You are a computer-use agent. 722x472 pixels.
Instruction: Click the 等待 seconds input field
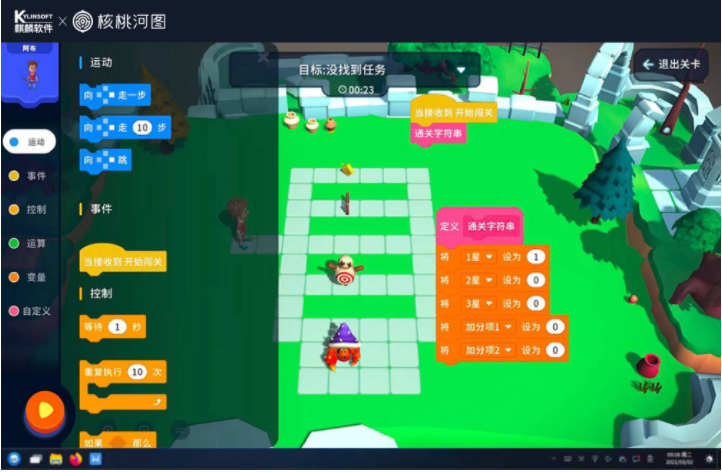click(120, 327)
